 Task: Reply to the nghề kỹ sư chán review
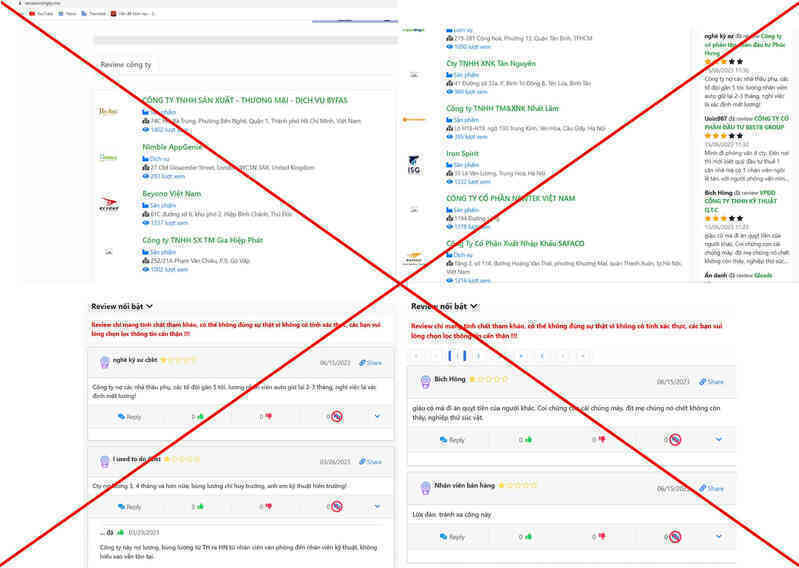point(129,417)
